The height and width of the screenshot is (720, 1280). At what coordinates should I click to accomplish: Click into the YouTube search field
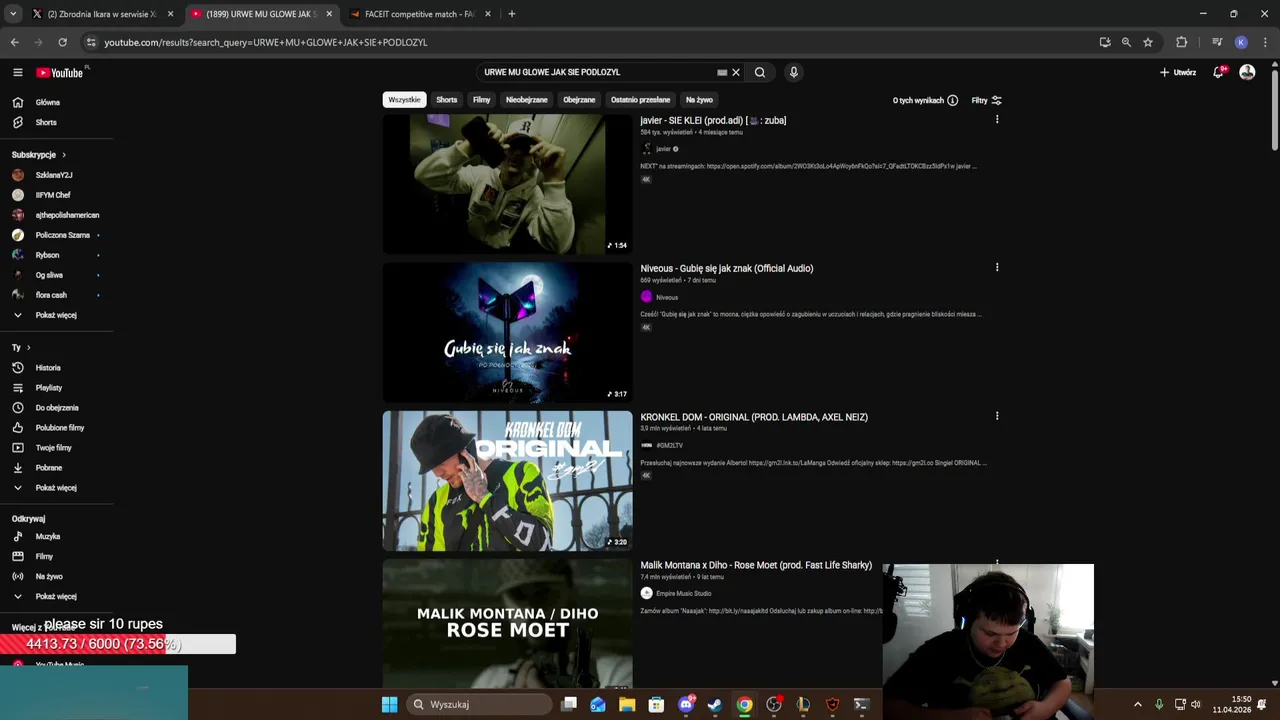pos(595,72)
